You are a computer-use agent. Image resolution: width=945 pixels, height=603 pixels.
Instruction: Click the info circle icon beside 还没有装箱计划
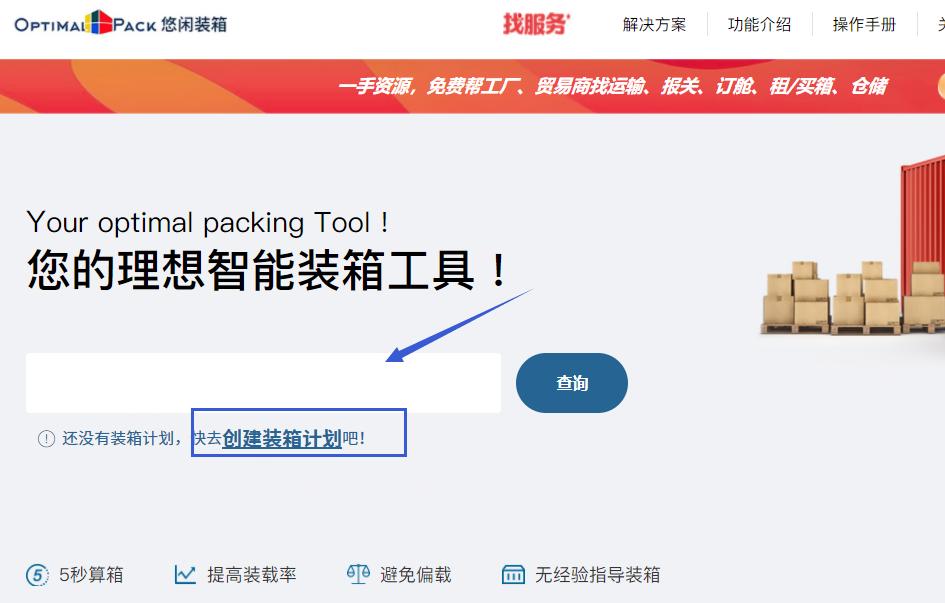tap(46, 439)
